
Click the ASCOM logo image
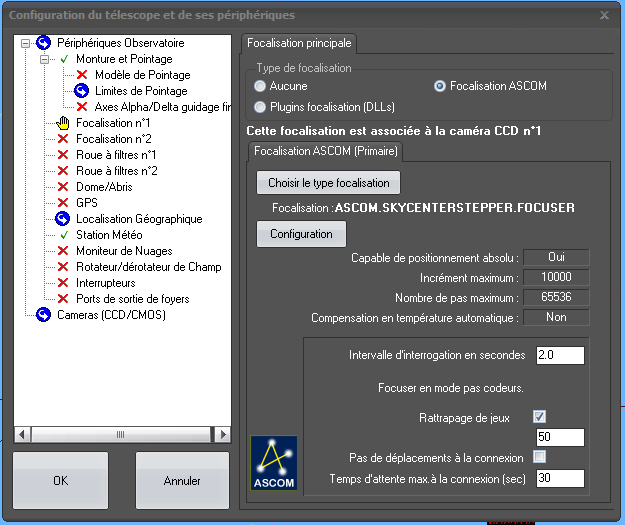(x=273, y=462)
